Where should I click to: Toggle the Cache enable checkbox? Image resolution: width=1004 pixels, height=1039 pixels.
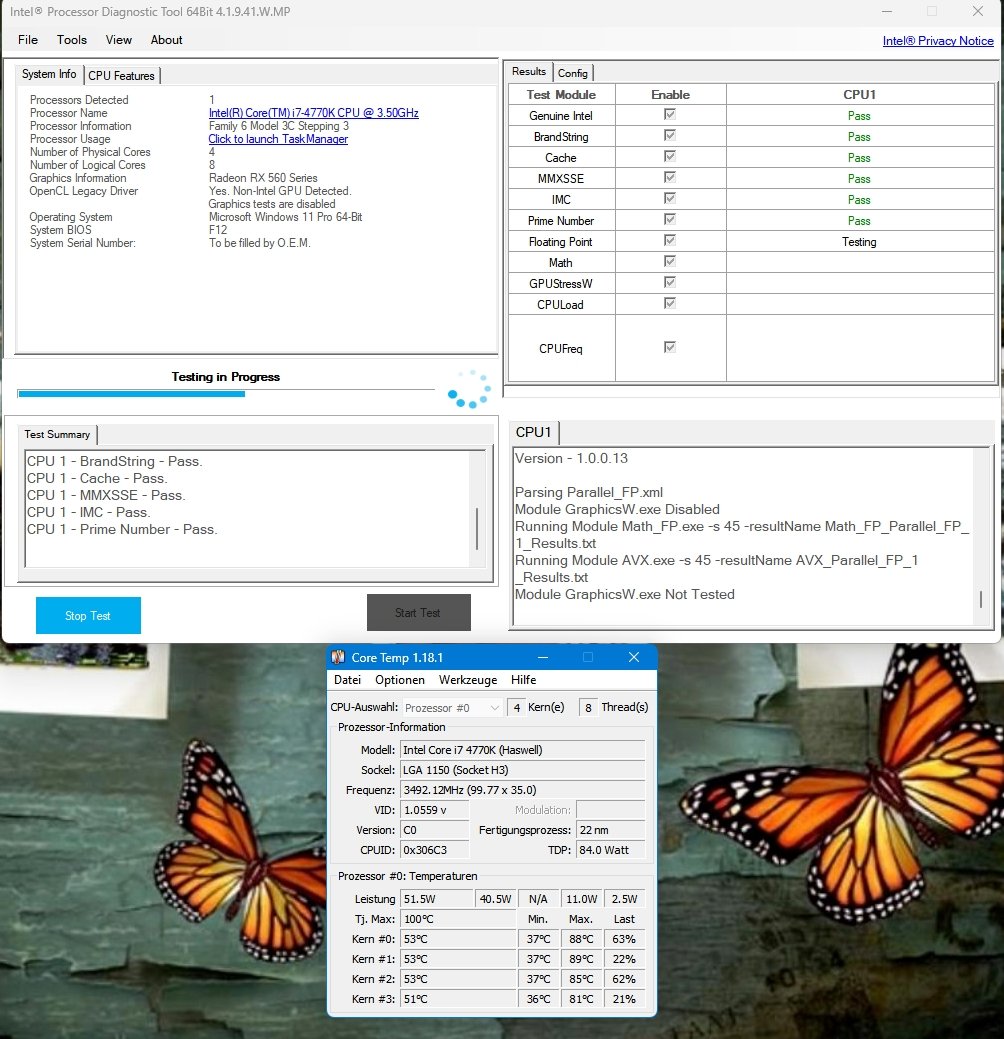670,156
